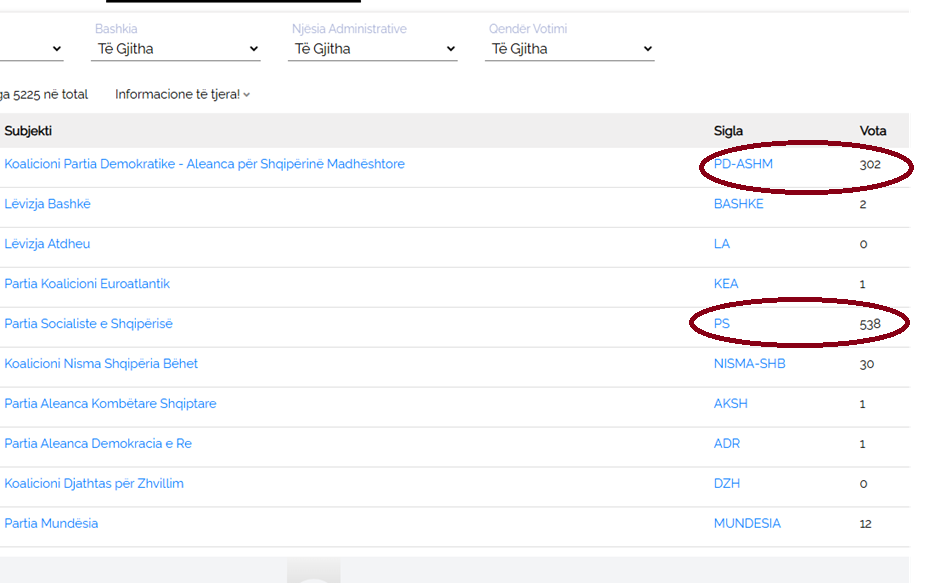This screenshot has height=583, width=935.
Task: Open Partia Aleanca Demokracia e Re link
Action: coord(98,444)
